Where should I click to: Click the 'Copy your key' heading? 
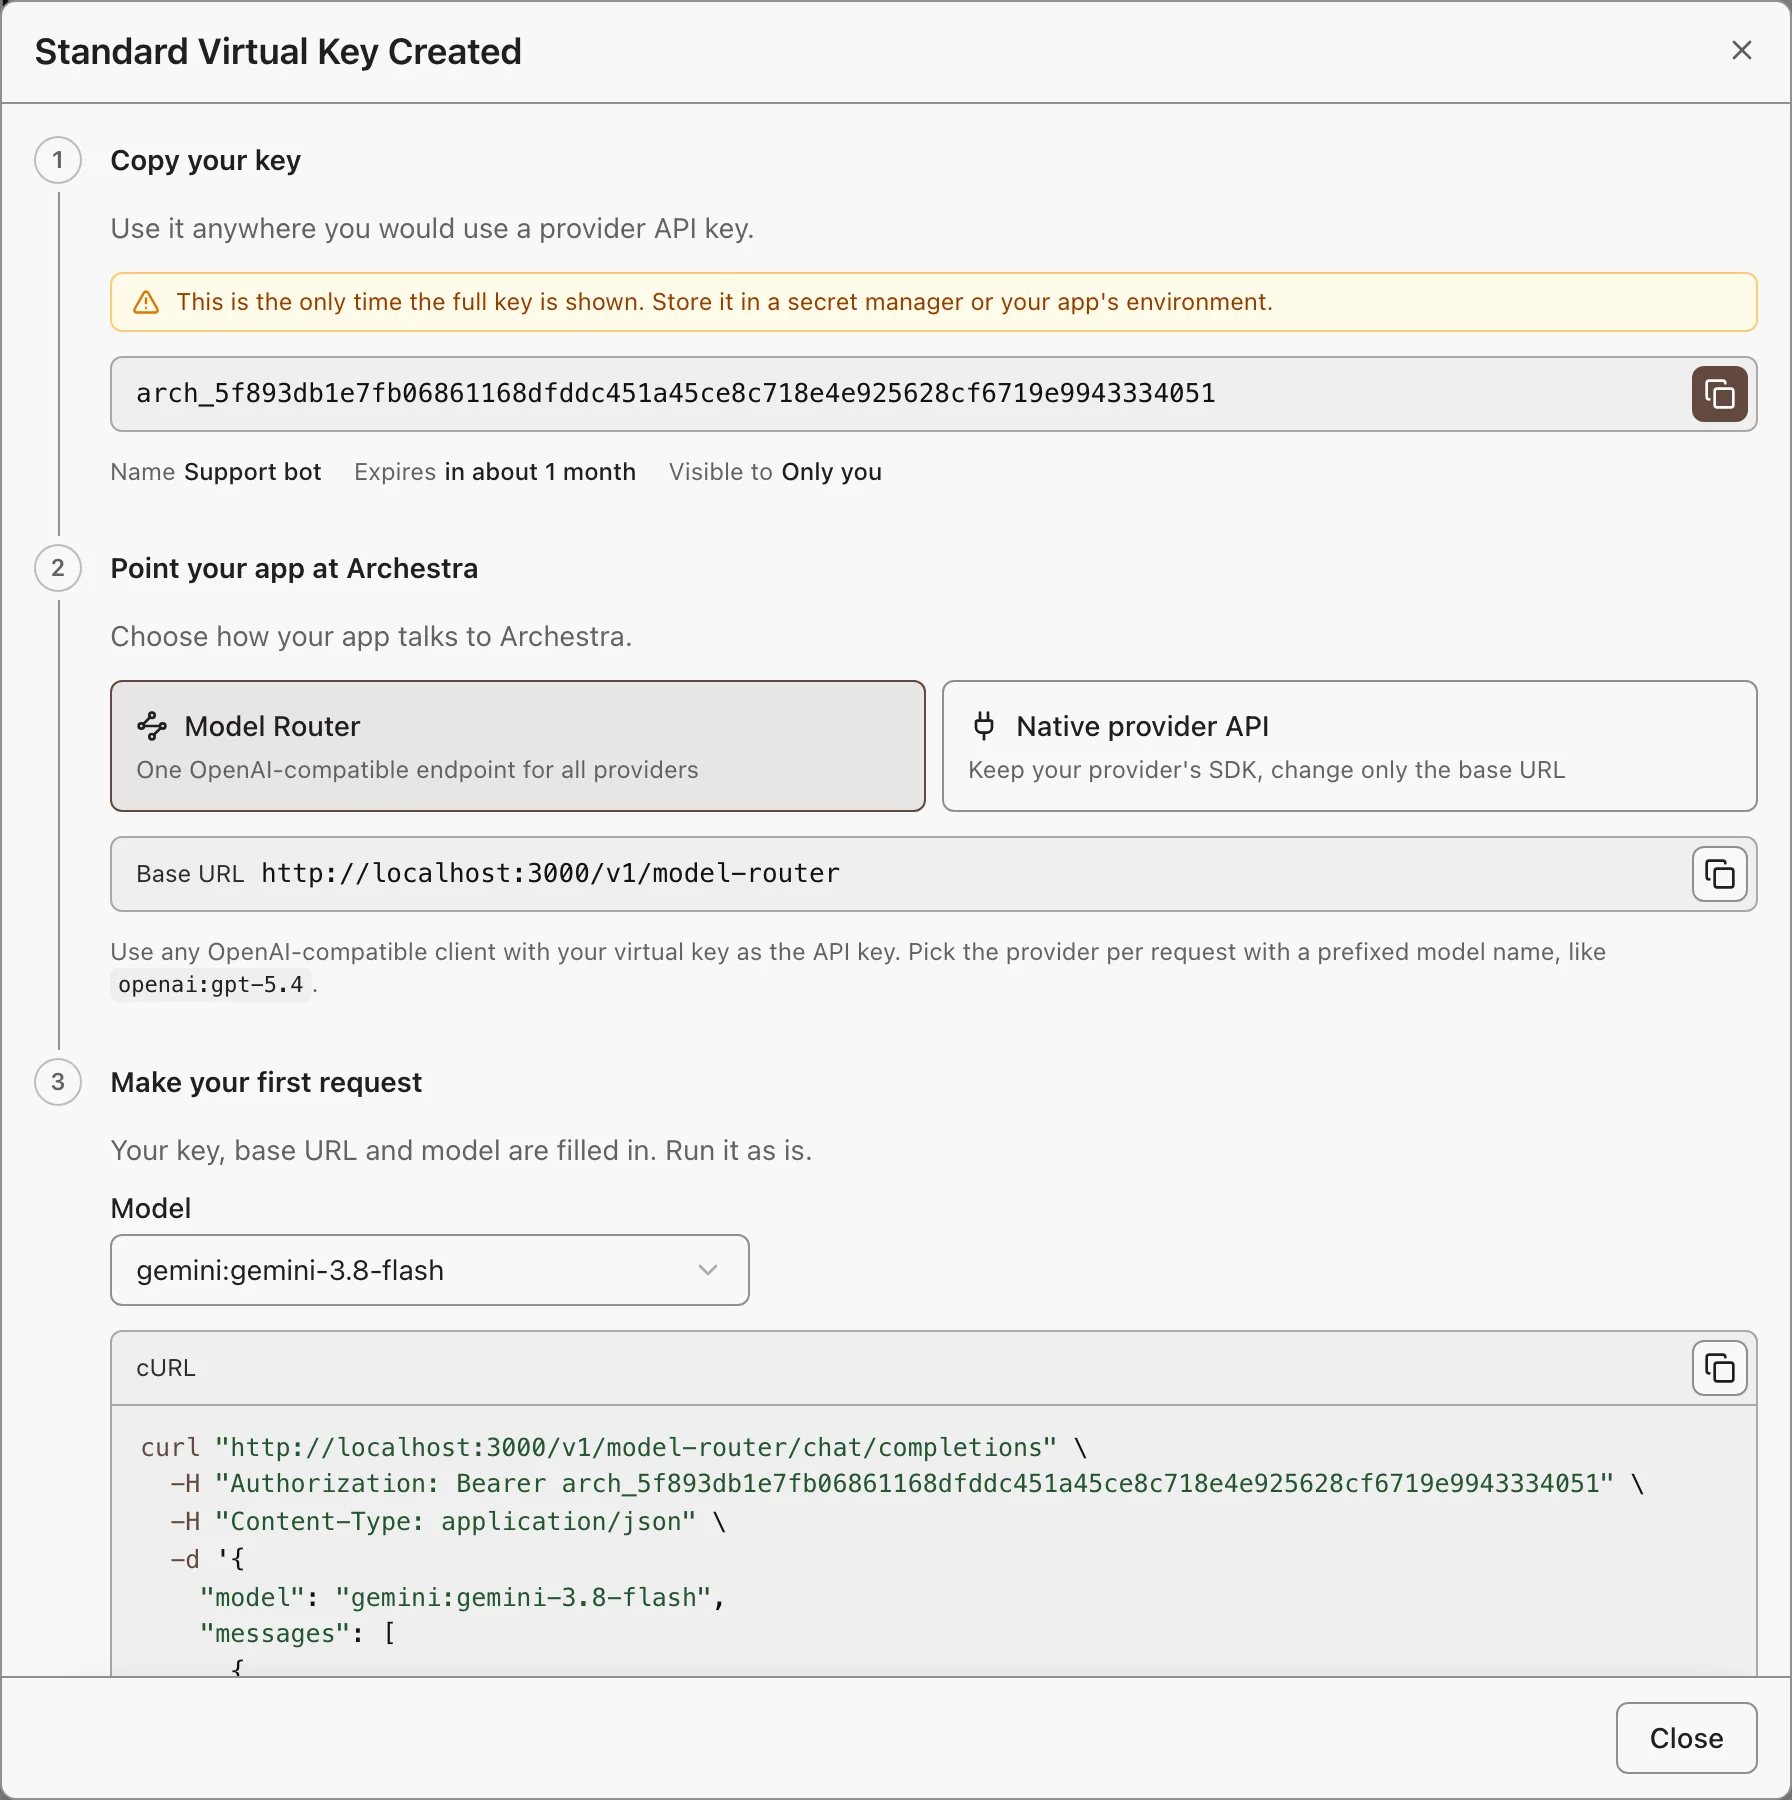206,160
